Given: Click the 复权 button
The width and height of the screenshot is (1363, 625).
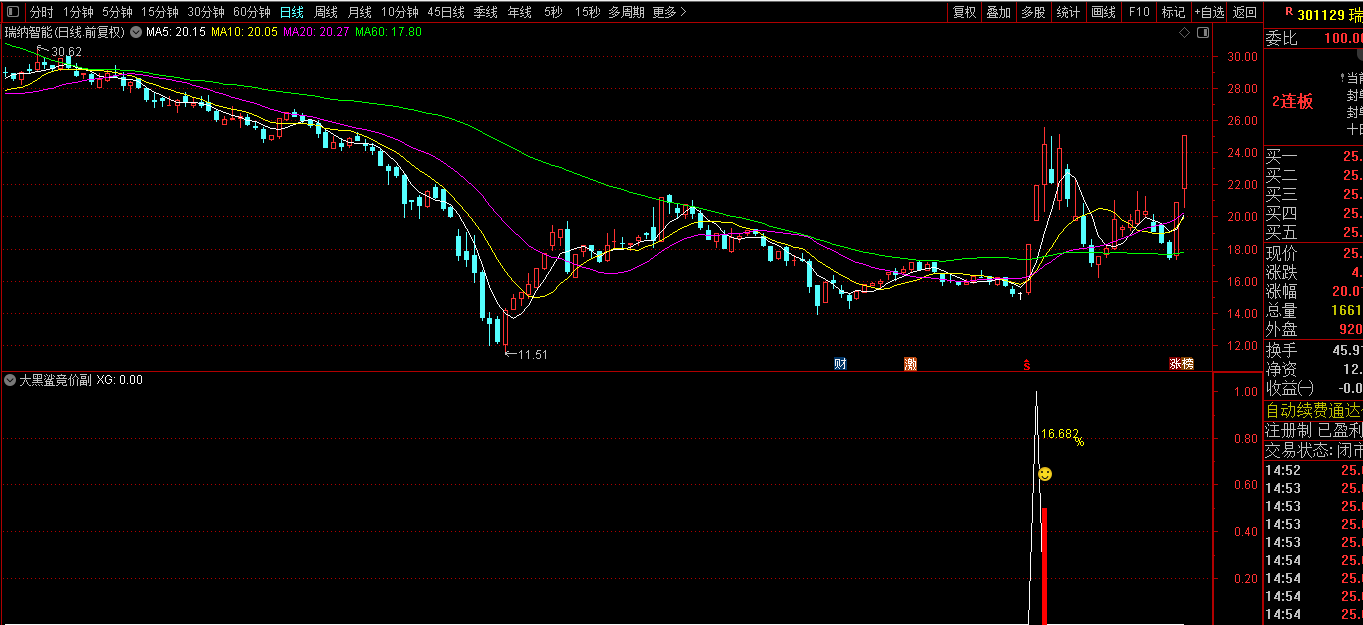Looking at the screenshot, I should coord(964,12).
